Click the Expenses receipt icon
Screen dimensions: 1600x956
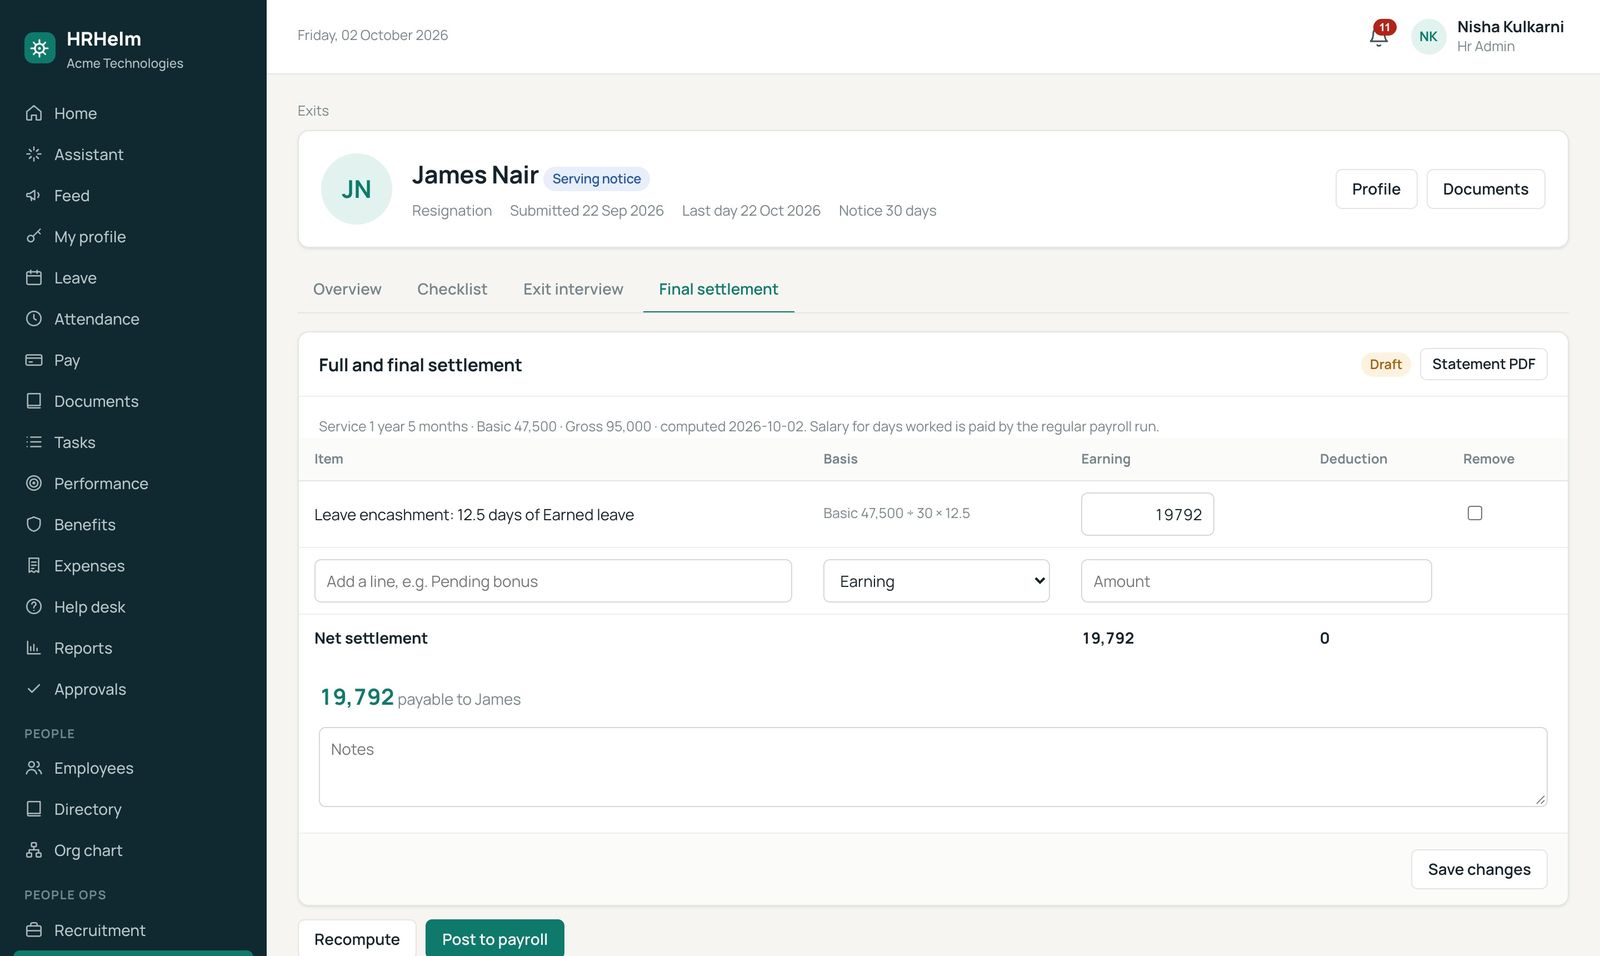pos(34,565)
